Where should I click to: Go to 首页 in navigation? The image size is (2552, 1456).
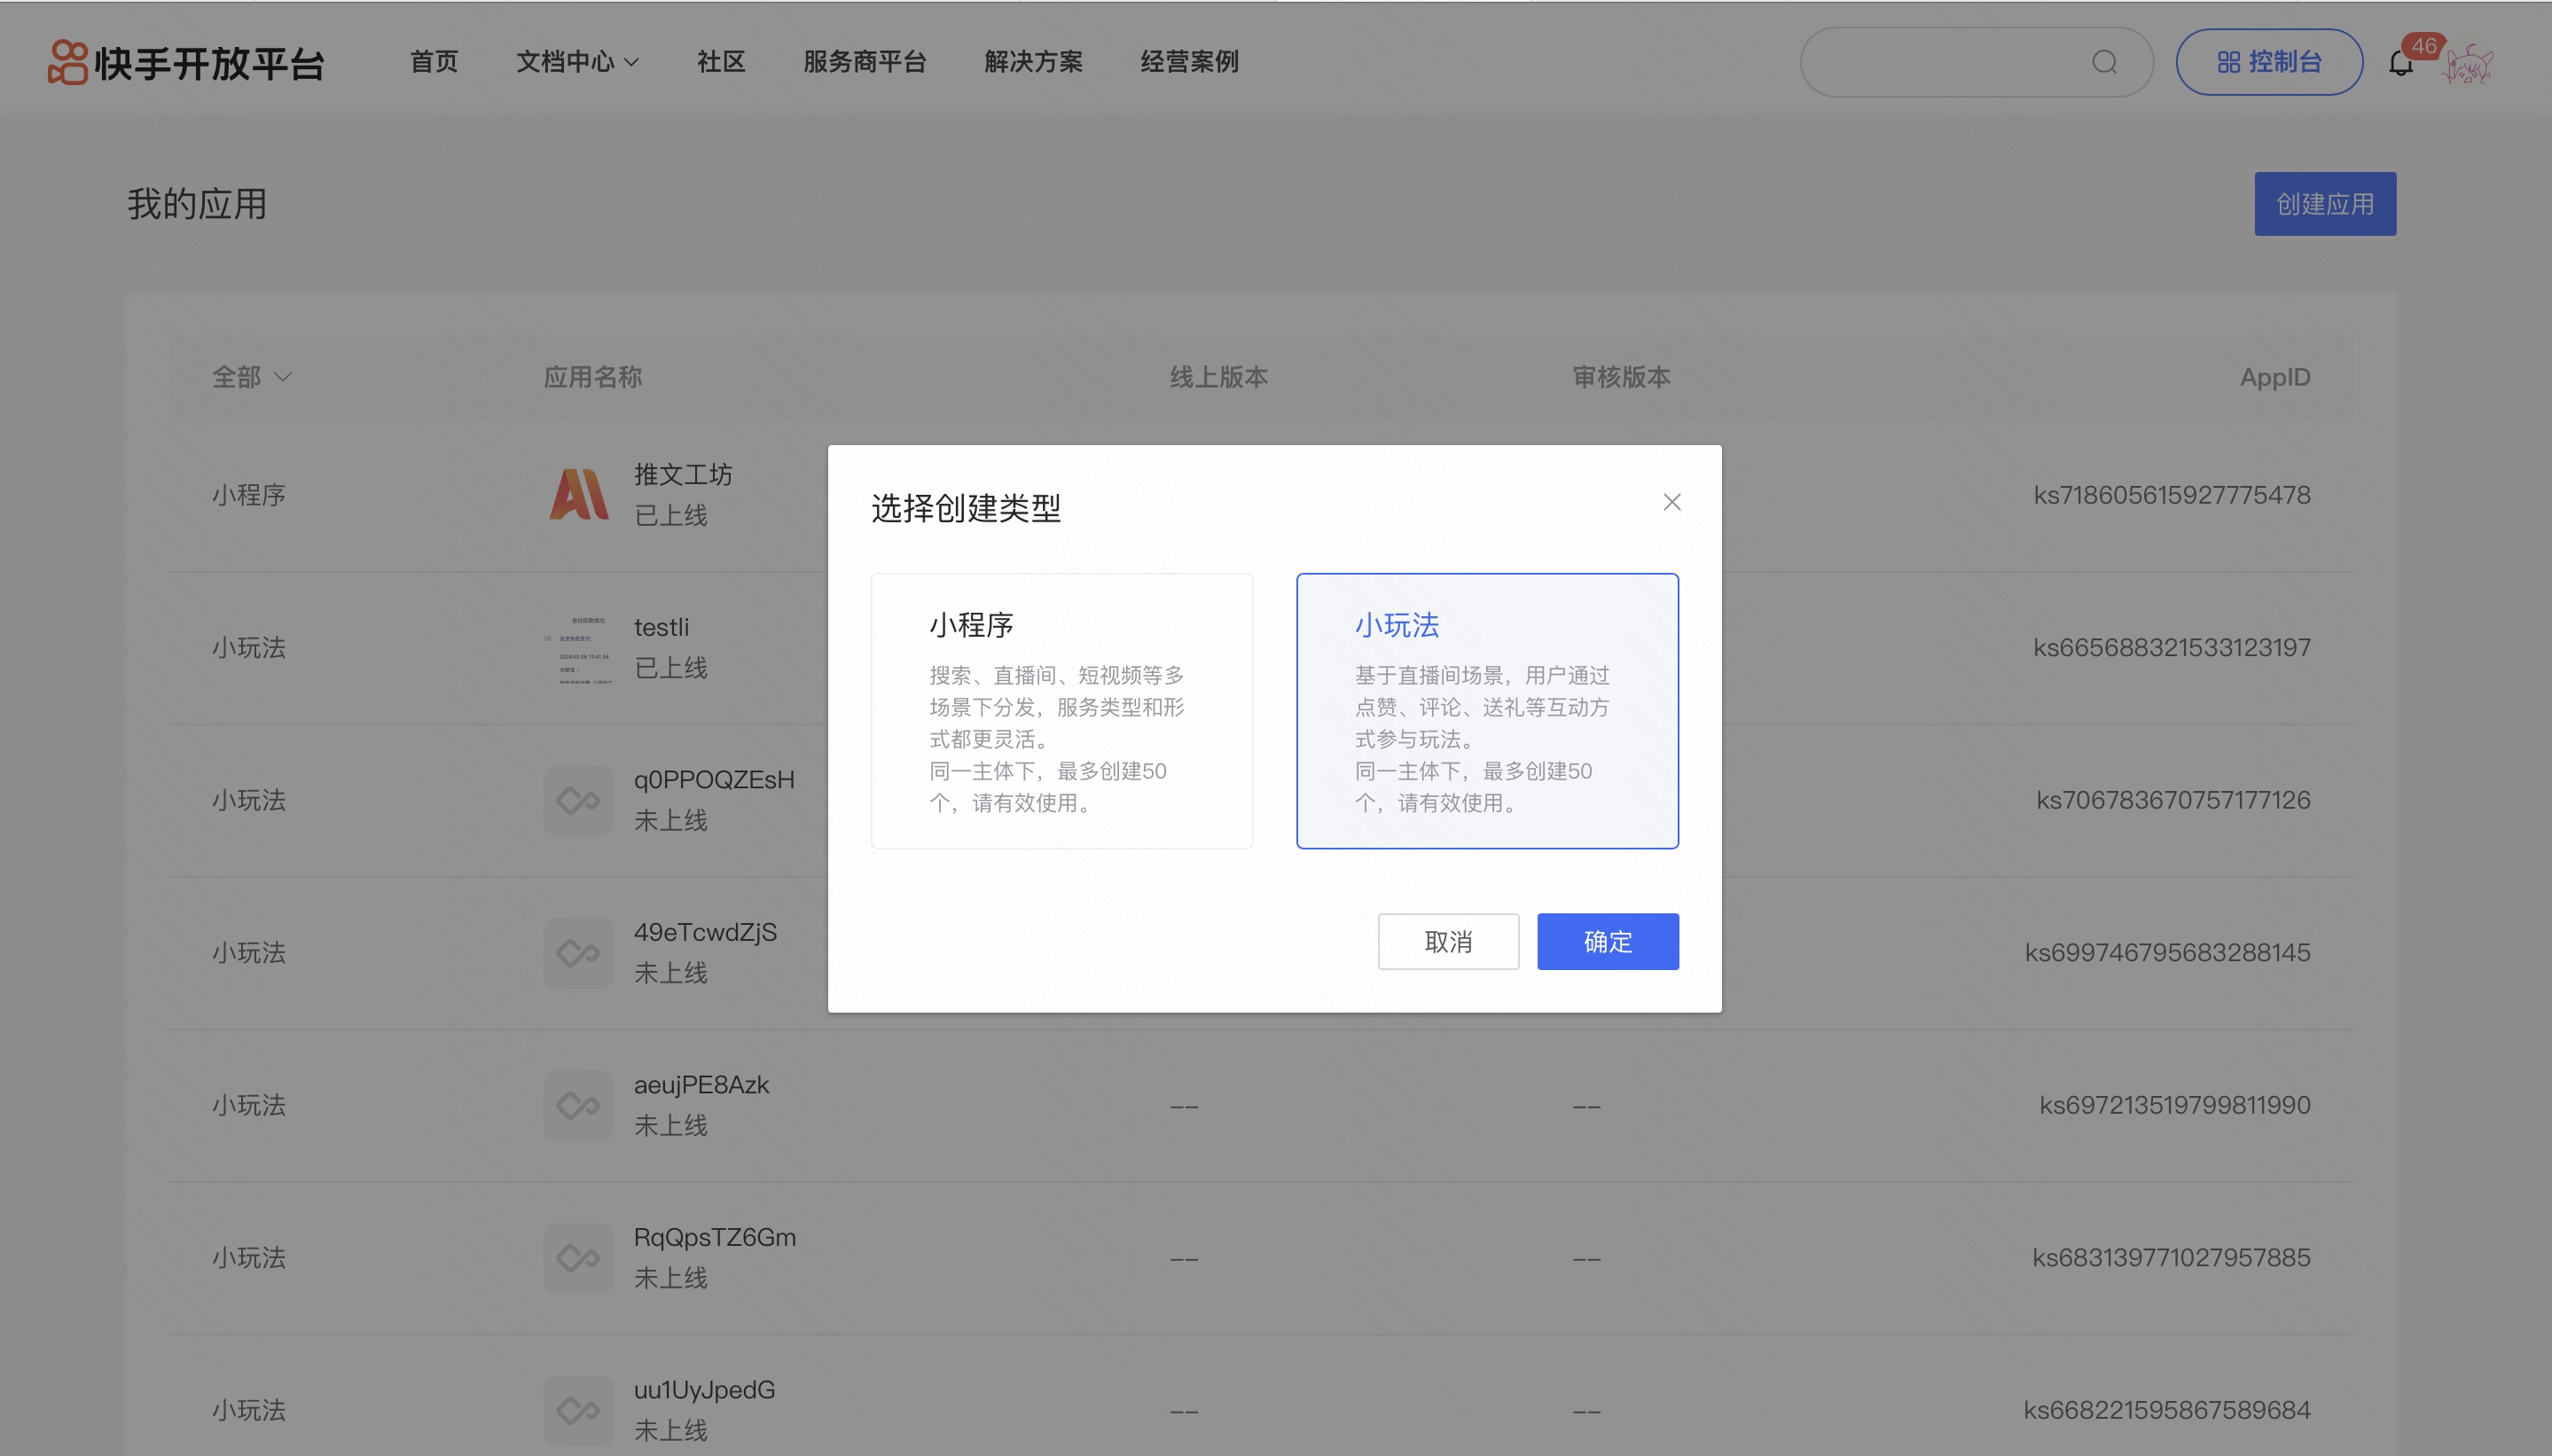(x=433, y=62)
